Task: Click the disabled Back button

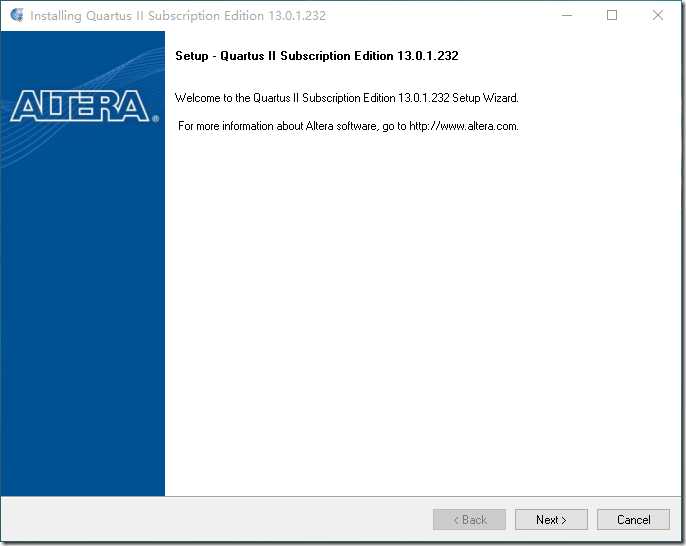Action: tap(469, 519)
